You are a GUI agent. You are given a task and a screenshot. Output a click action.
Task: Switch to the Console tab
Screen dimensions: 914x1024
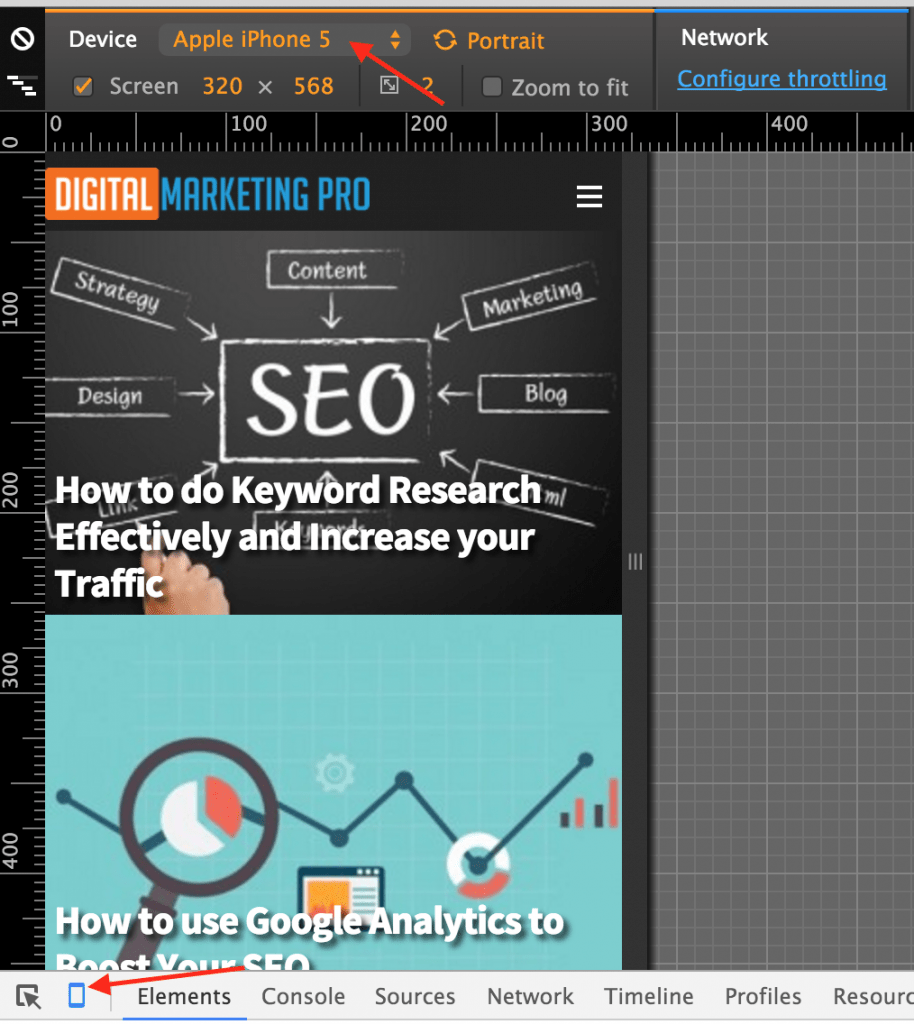[x=303, y=997]
